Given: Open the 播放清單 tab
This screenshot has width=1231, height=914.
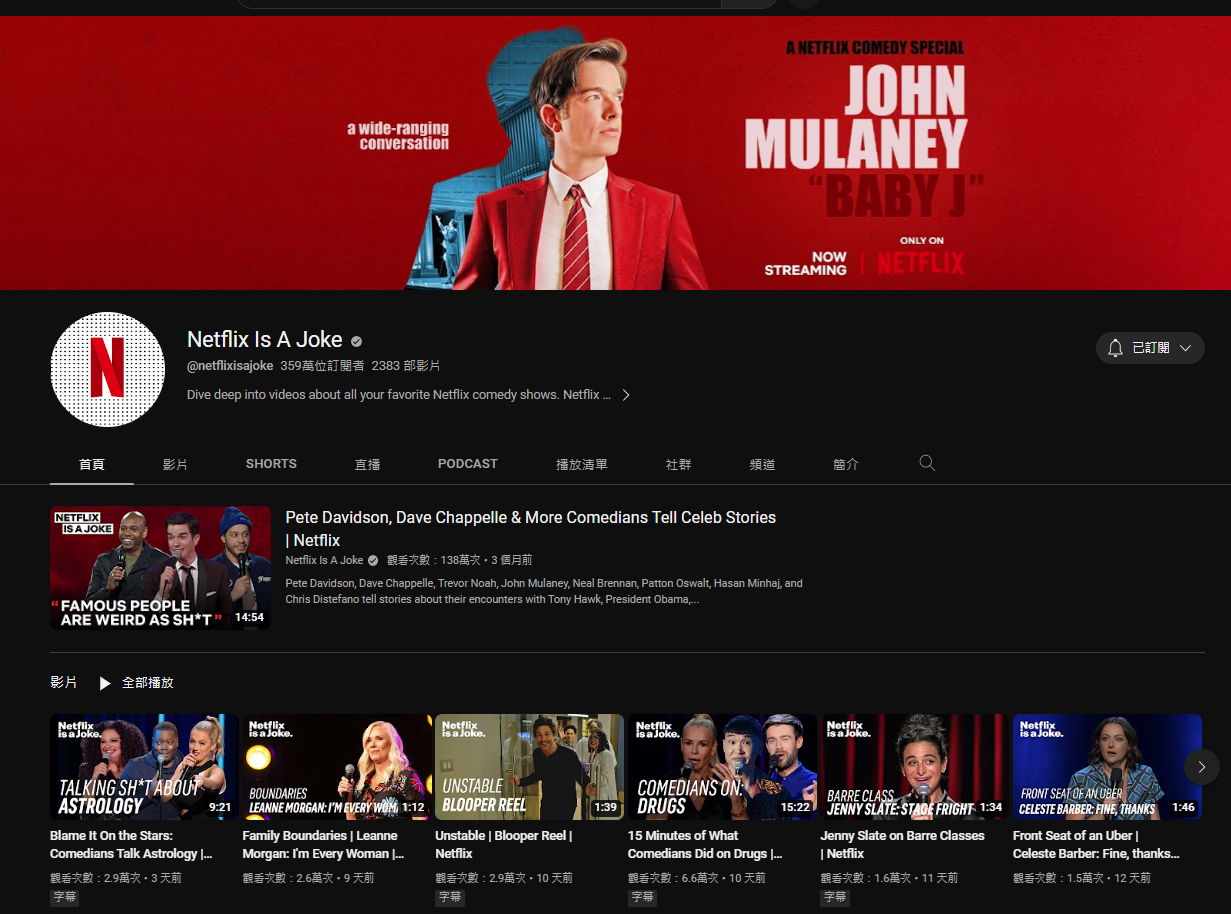Looking at the screenshot, I should pos(582,464).
